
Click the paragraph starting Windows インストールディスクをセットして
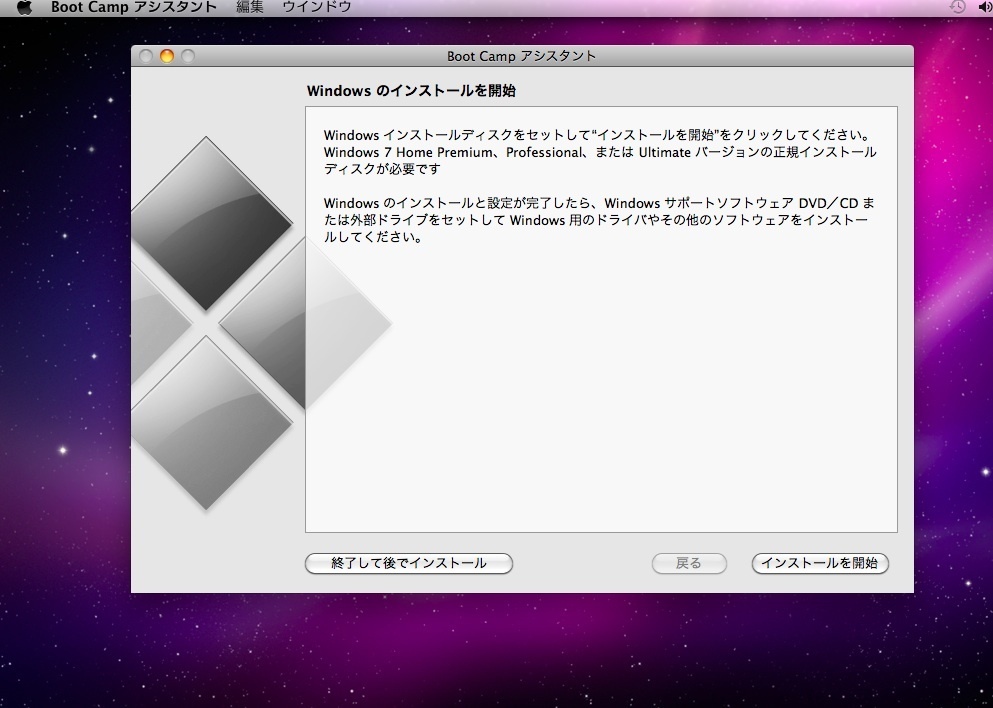(600, 152)
